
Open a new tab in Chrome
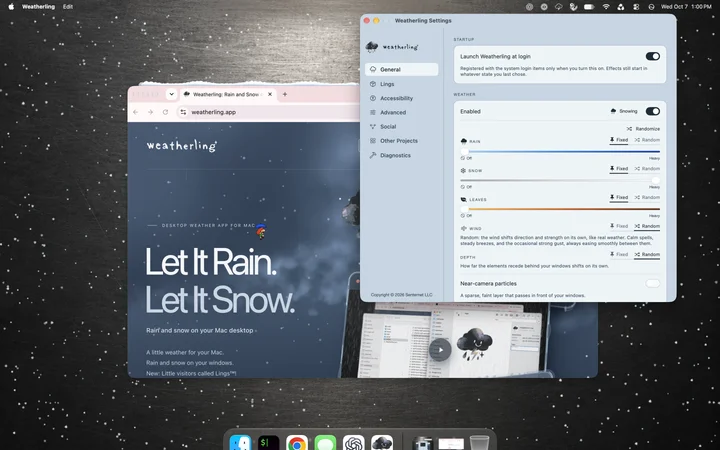285,94
